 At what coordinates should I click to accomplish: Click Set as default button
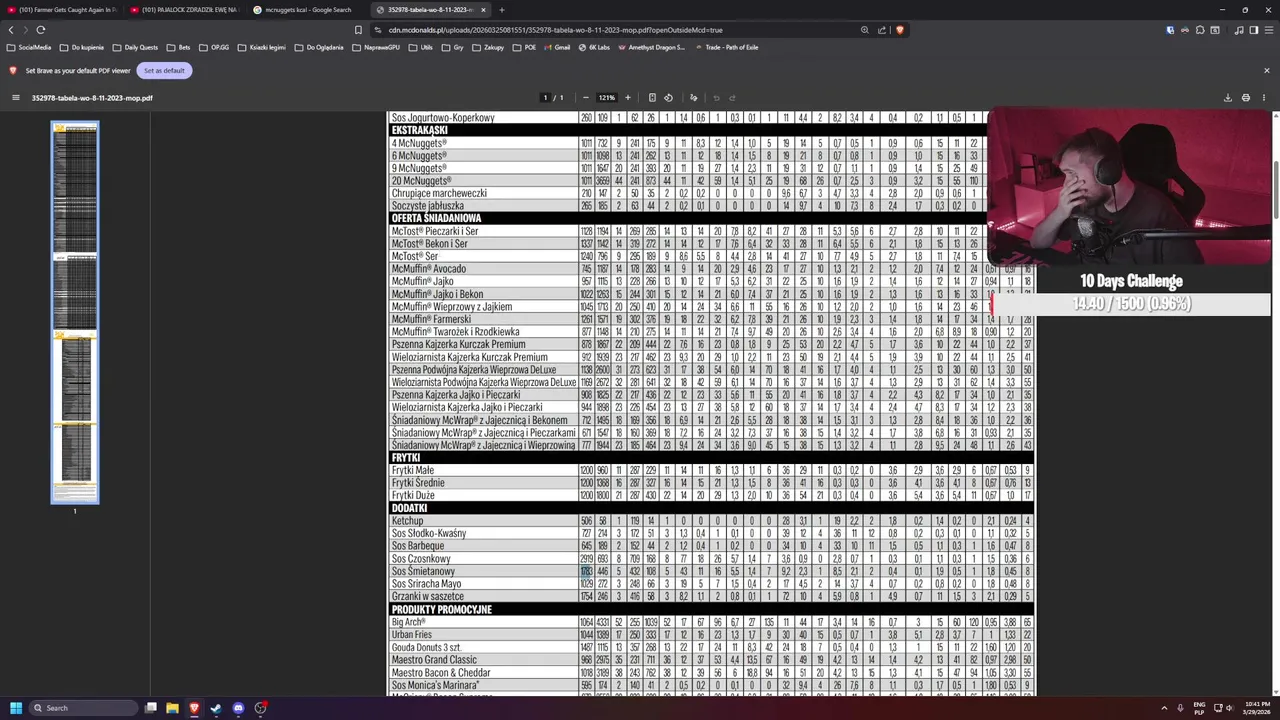point(164,70)
